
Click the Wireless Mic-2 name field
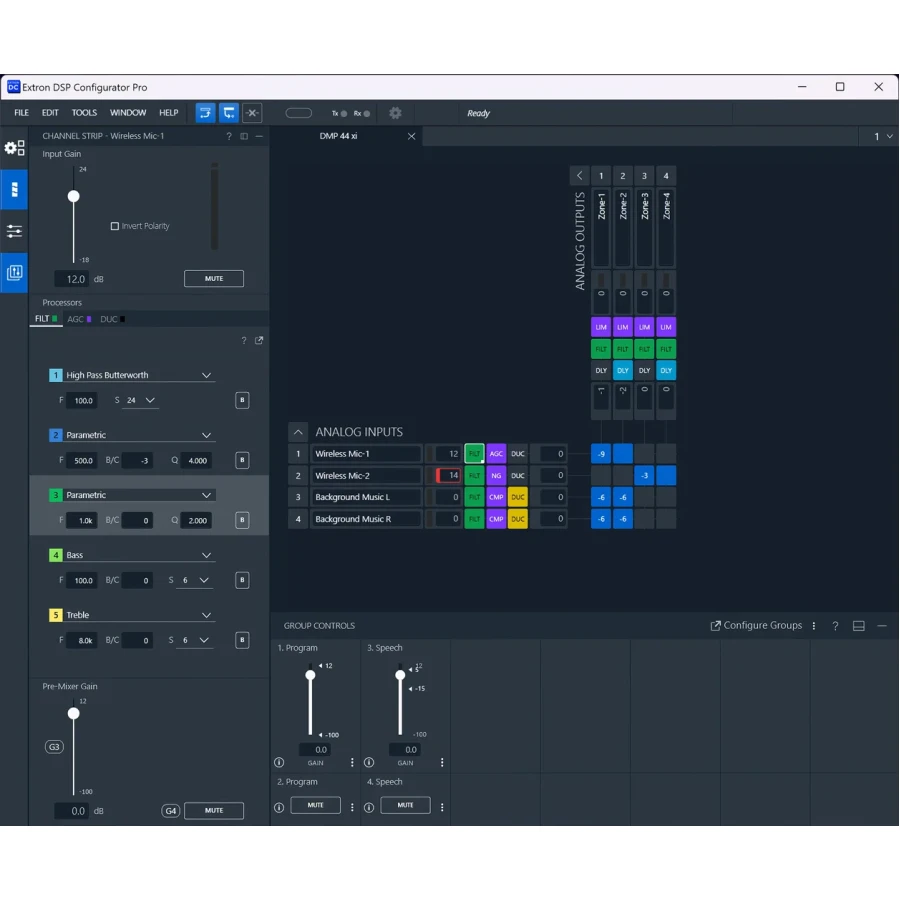pos(366,475)
